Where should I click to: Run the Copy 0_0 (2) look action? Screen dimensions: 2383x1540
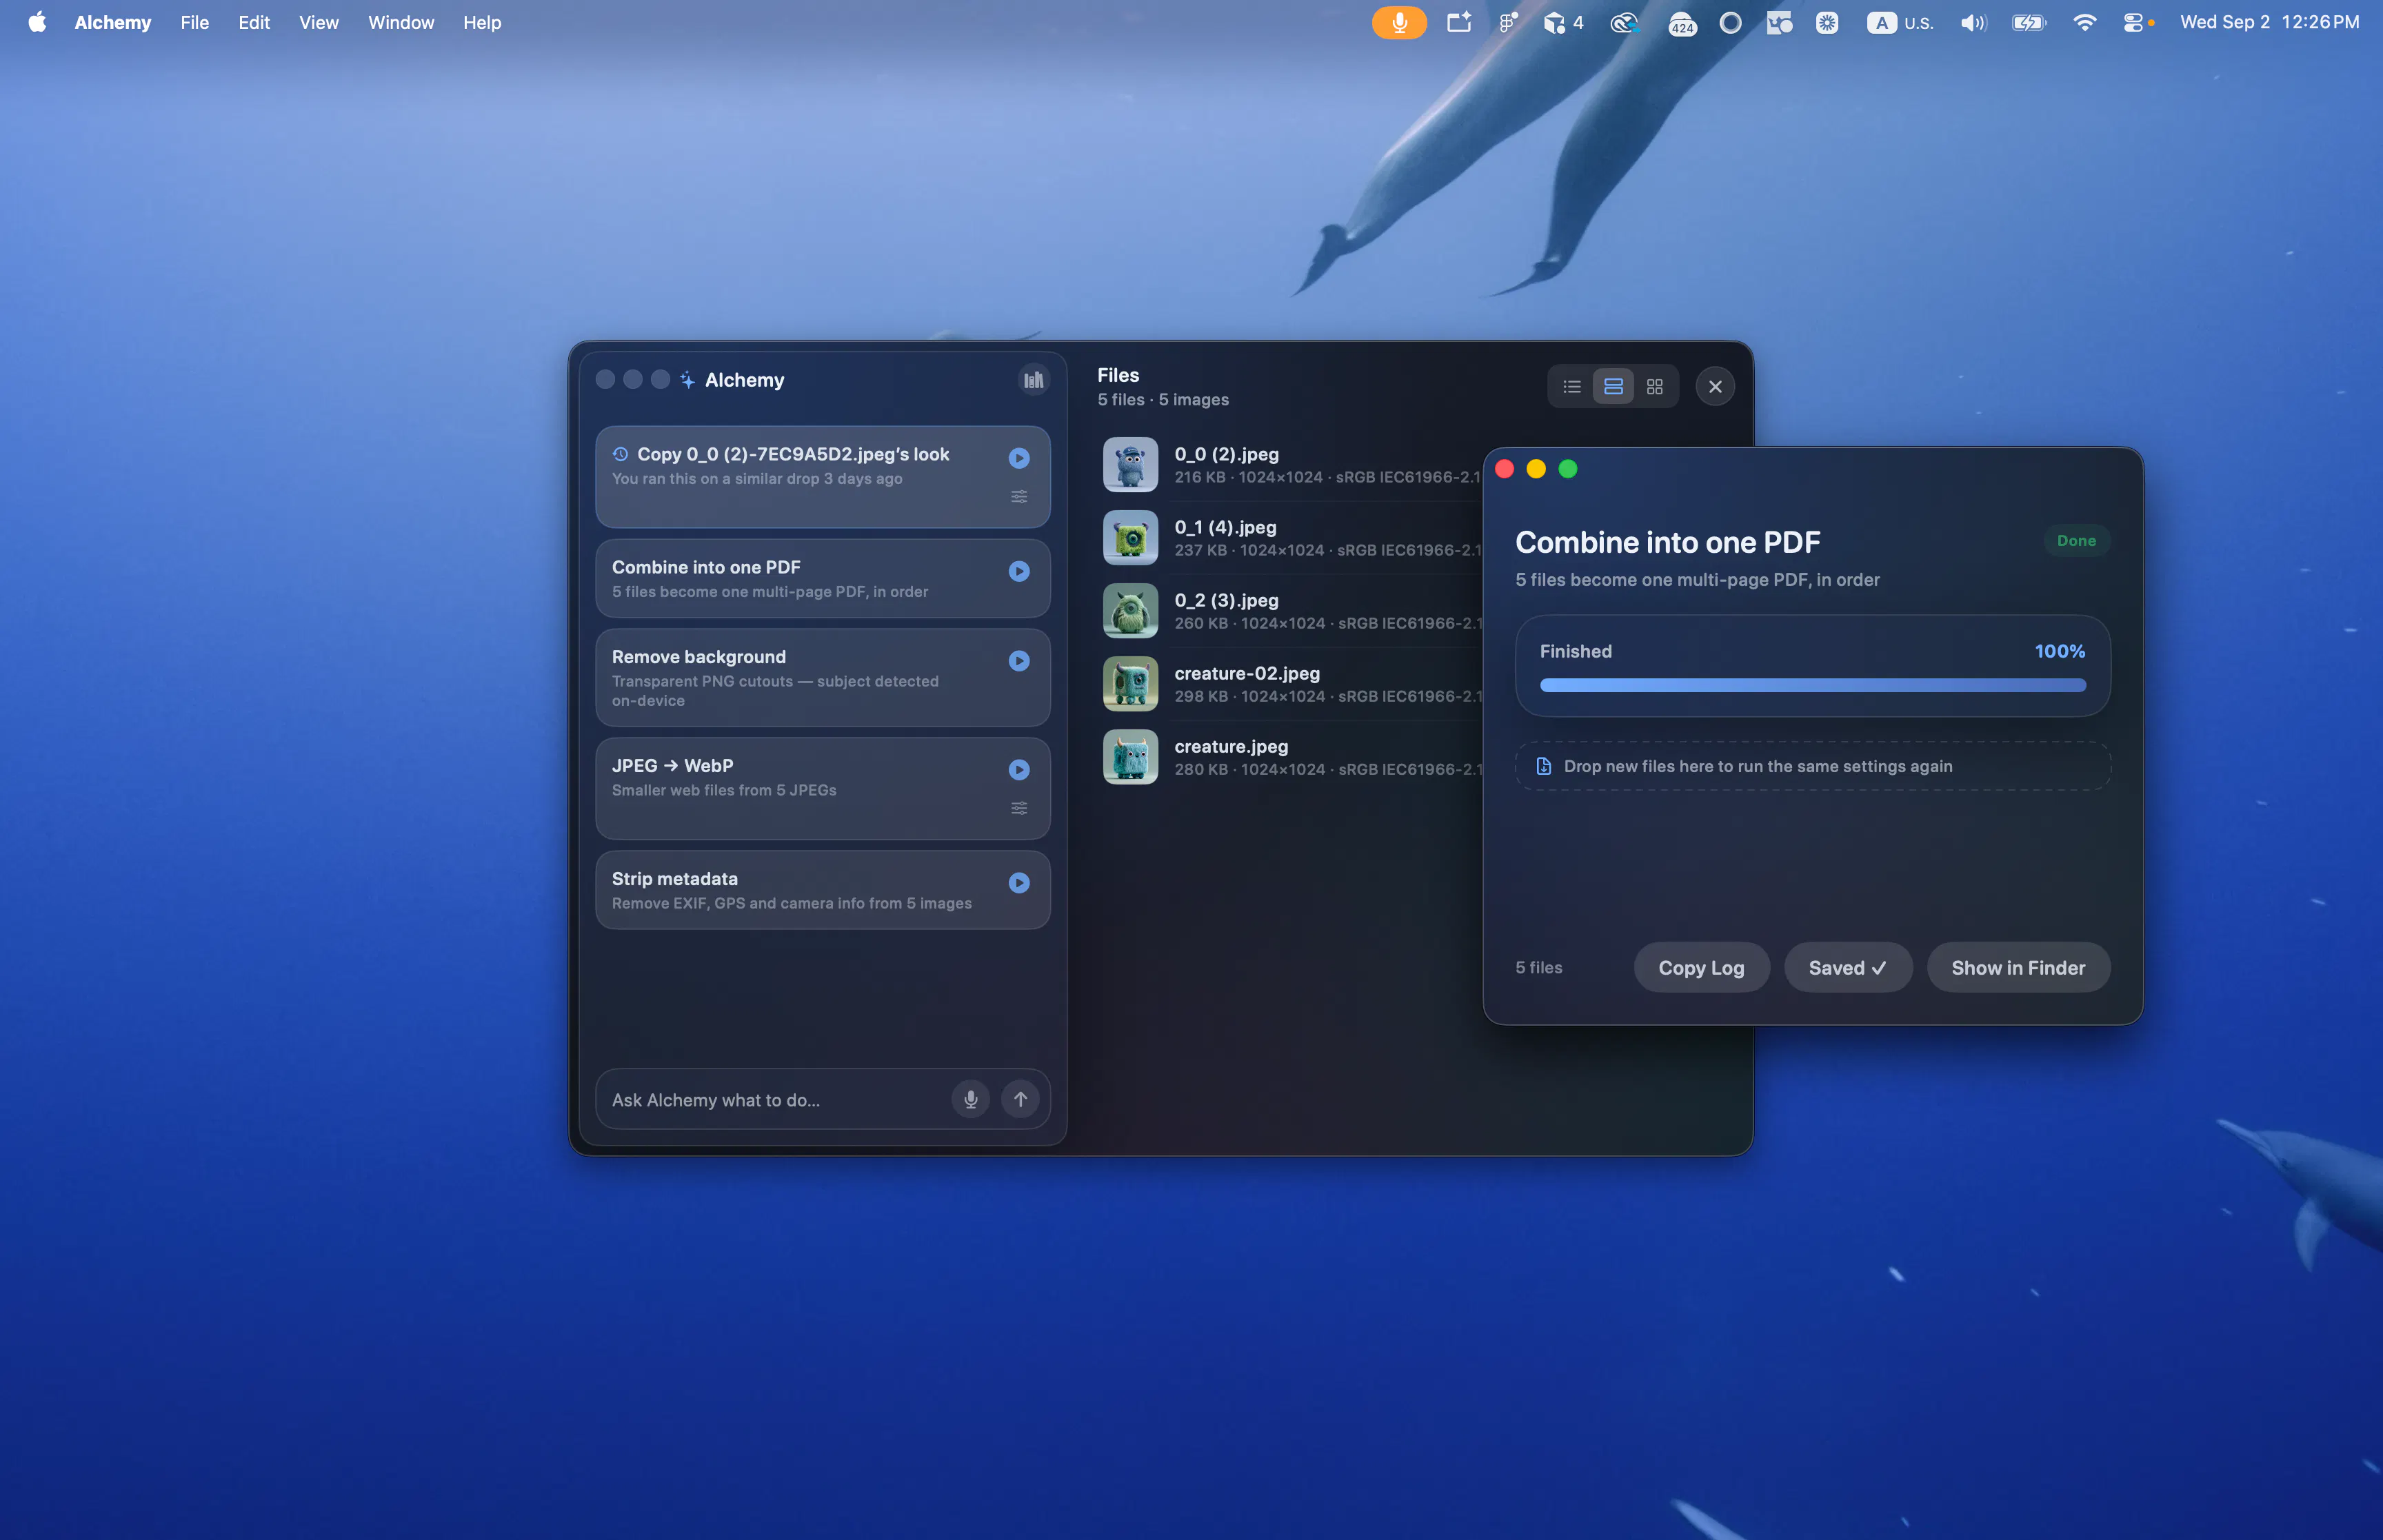(1019, 458)
